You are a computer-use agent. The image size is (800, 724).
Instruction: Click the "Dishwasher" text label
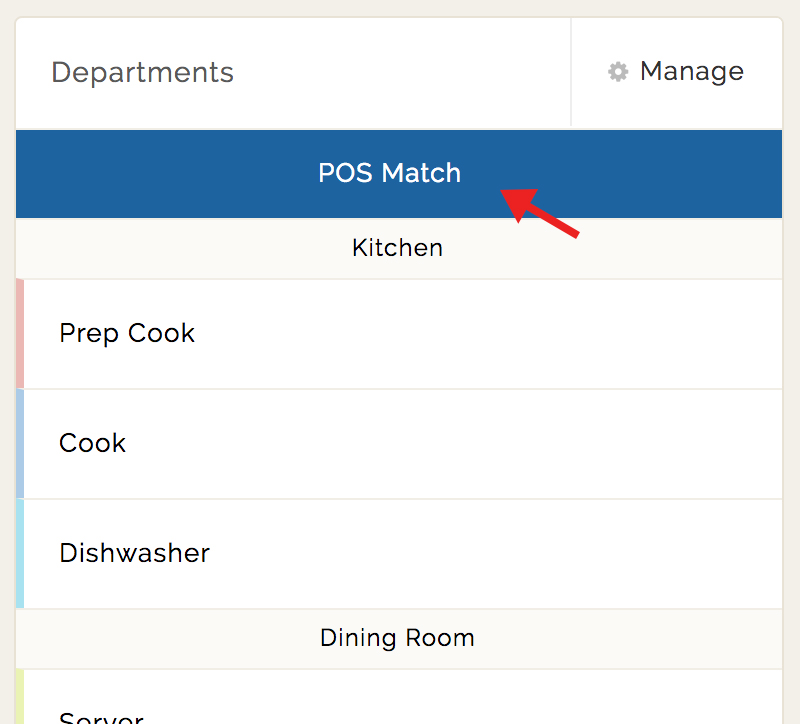134,553
